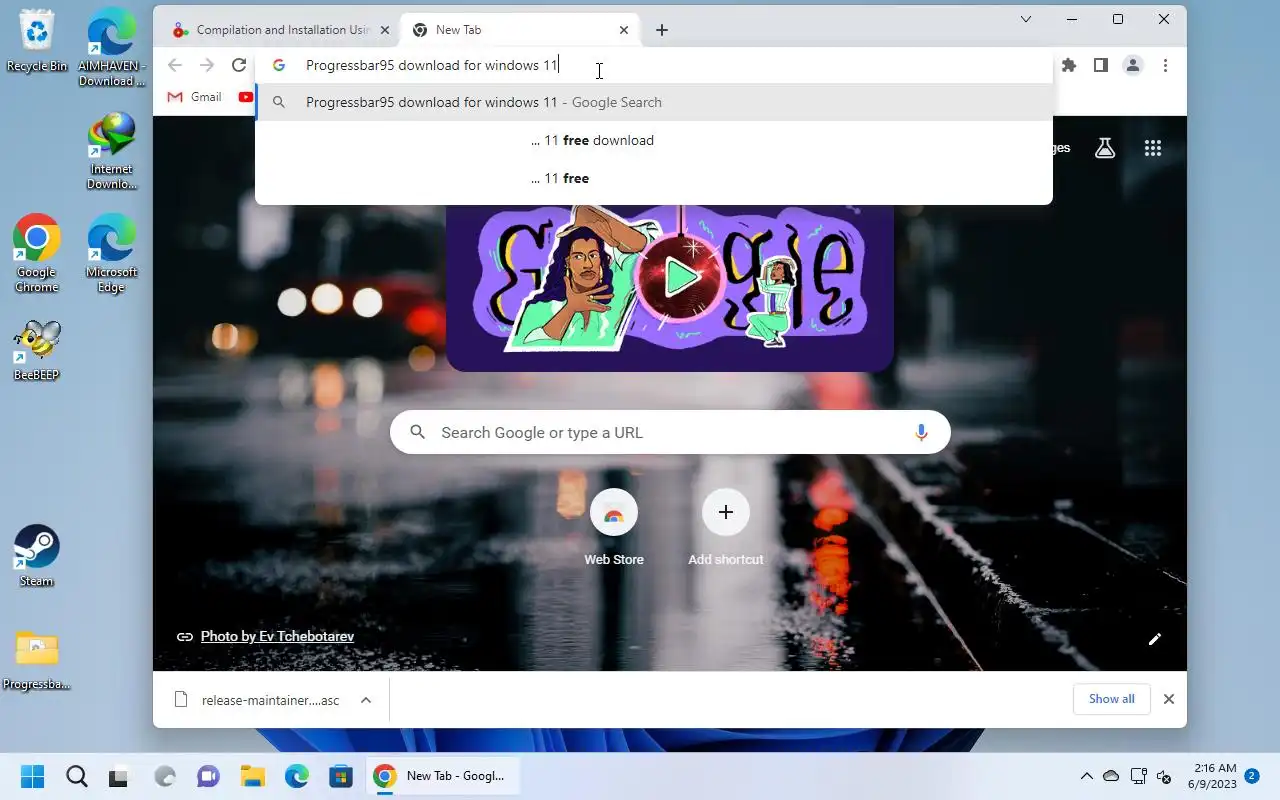
Task: Launch BeeBEEP desktop icon
Action: (x=37, y=350)
